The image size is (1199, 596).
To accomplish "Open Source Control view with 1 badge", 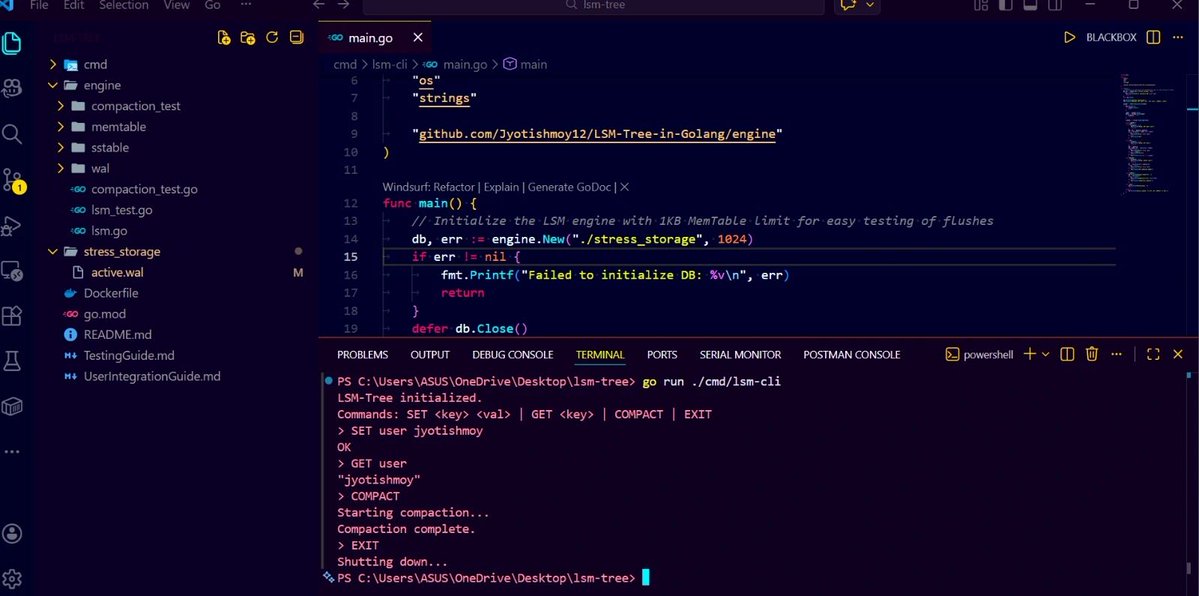I will pyautogui.click(x=13, y=181).
